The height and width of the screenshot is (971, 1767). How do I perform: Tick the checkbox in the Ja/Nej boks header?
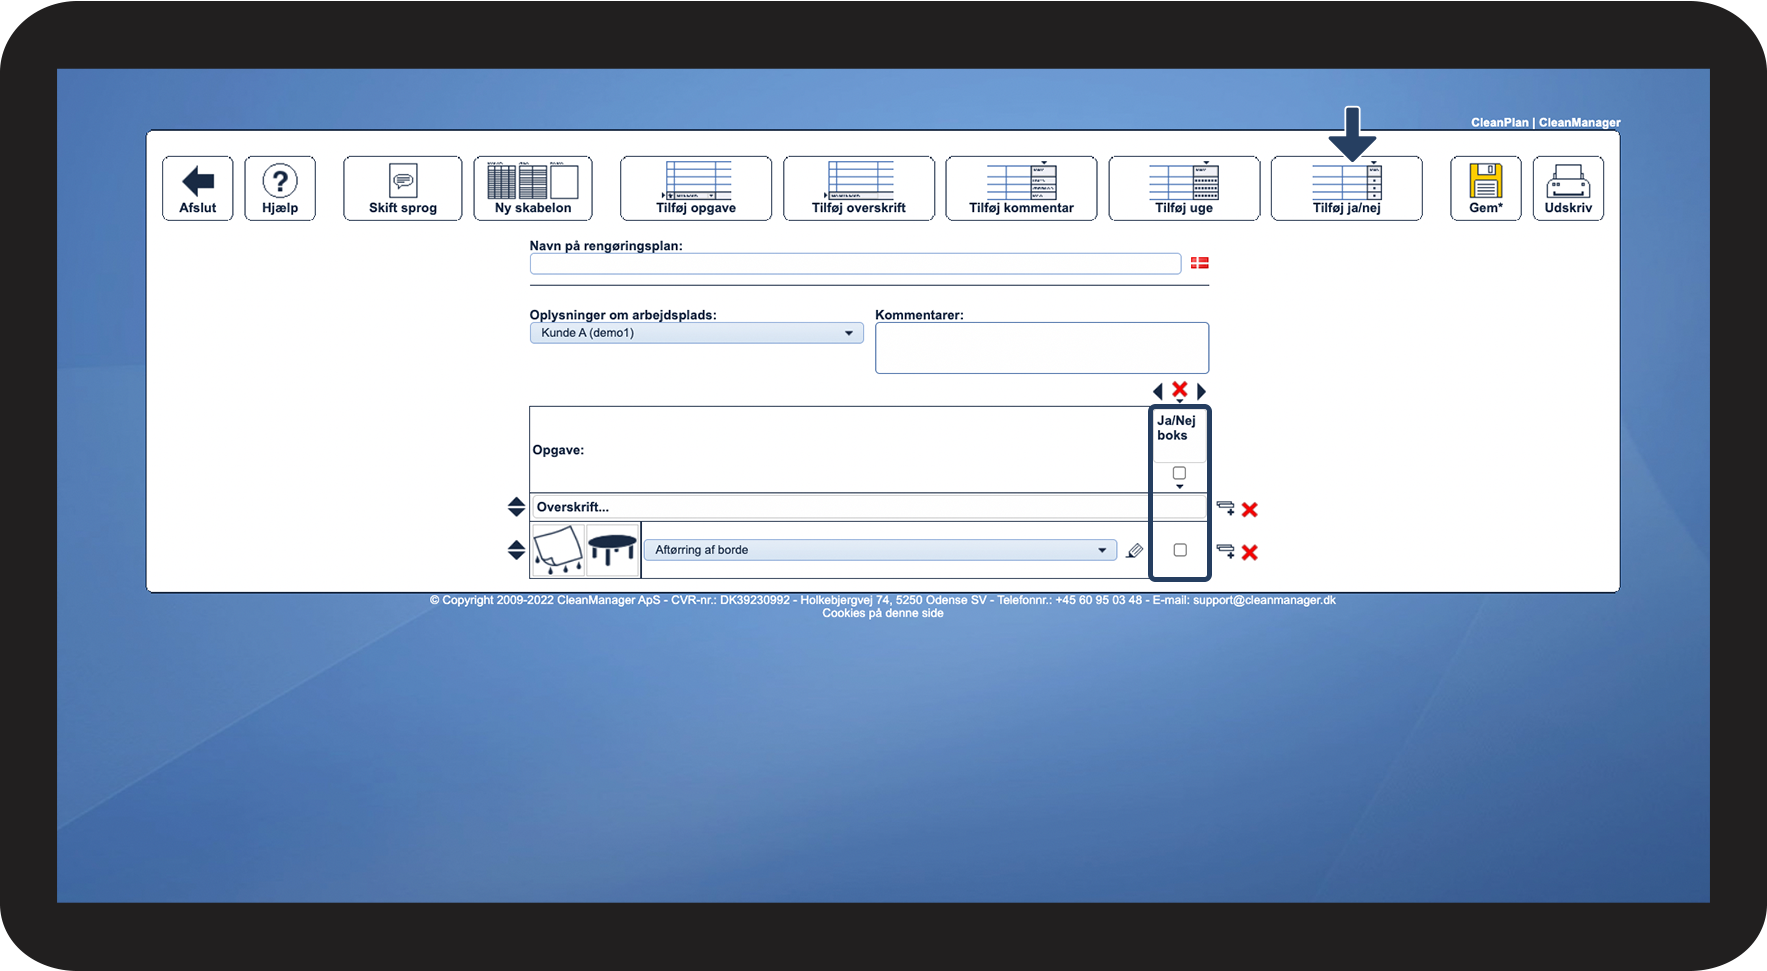click(x=1179, y=474)
